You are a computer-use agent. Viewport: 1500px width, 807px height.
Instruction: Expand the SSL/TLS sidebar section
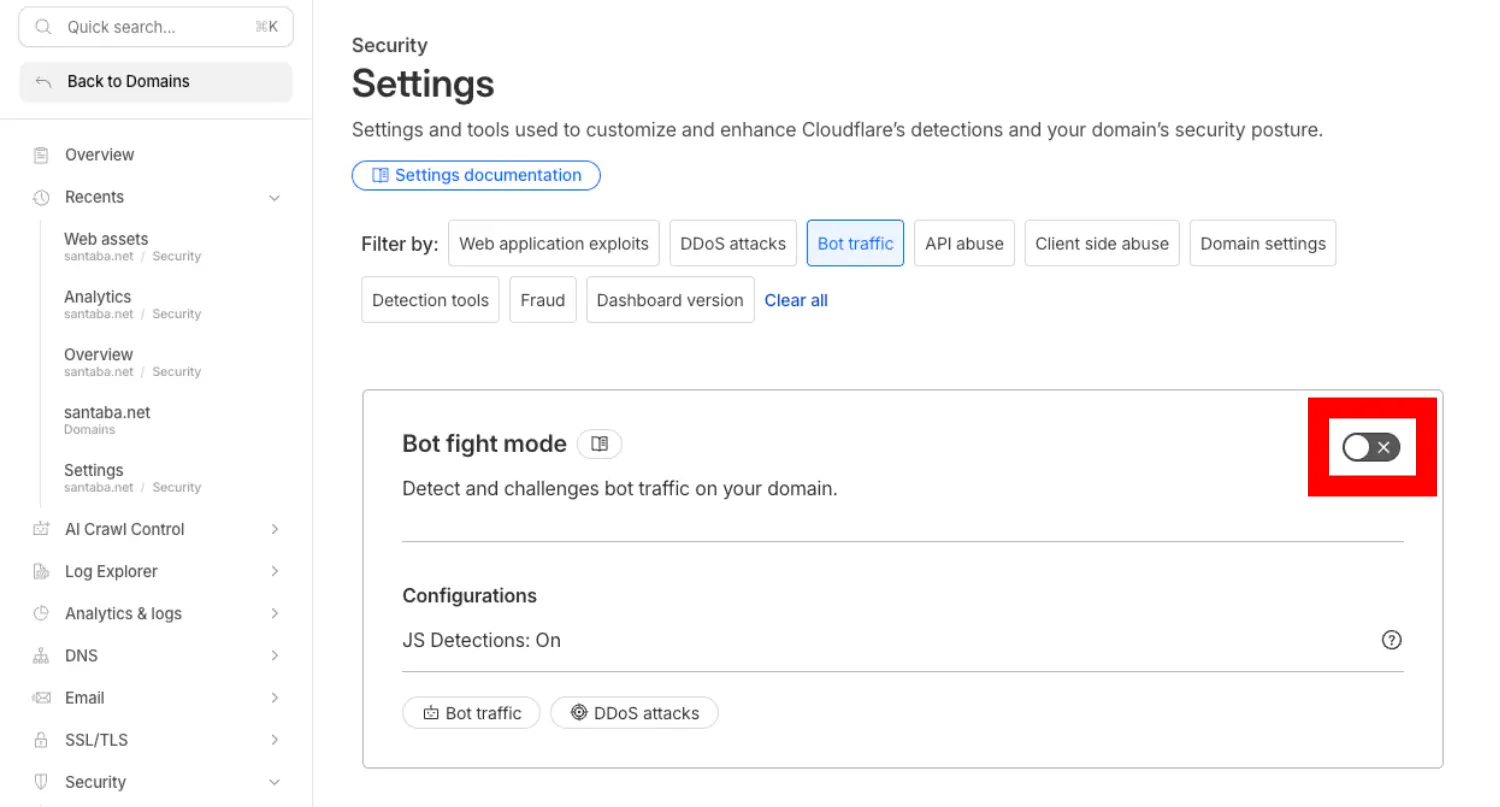274,740
